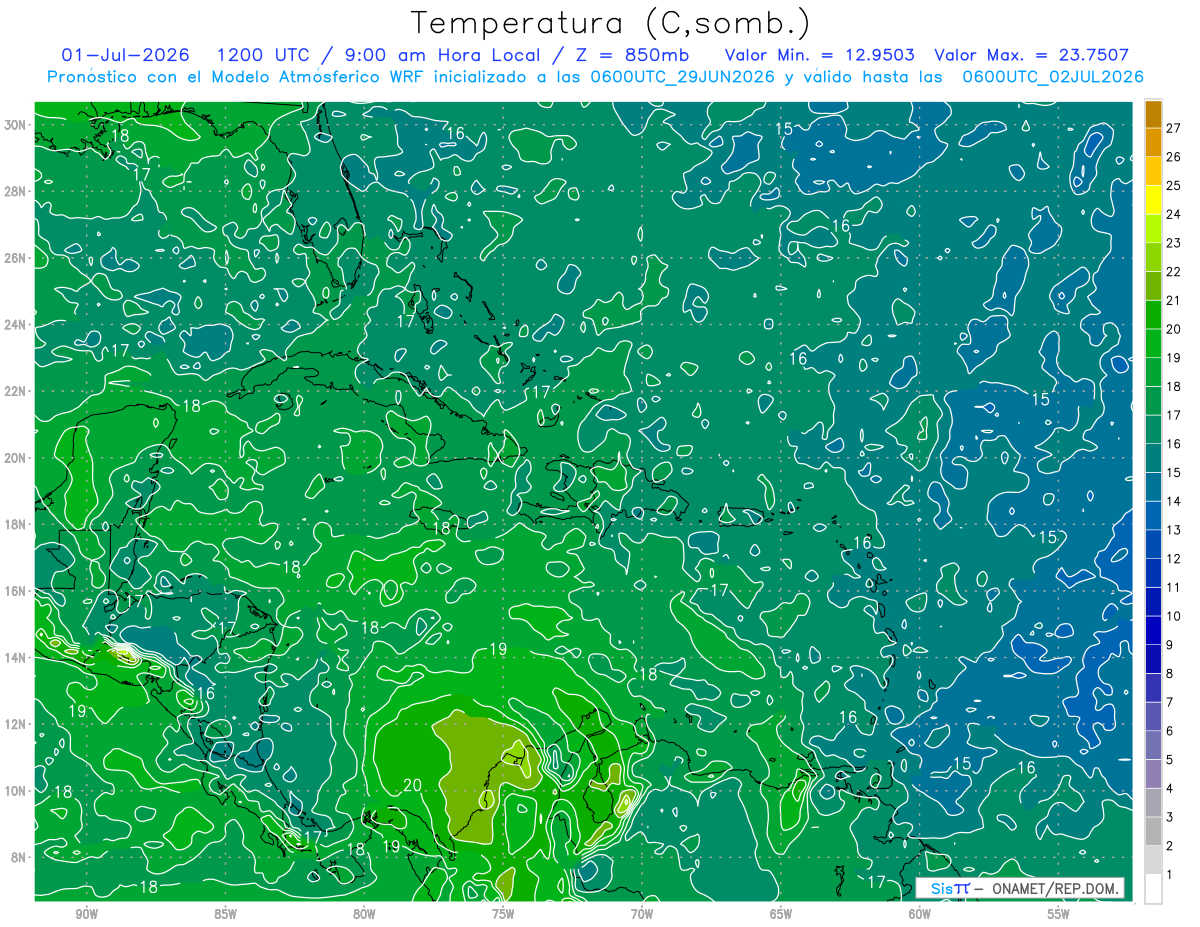This screenshot has width=1200, height=927.
Task: Click the color scale value 10
Action: (1174, 616)
